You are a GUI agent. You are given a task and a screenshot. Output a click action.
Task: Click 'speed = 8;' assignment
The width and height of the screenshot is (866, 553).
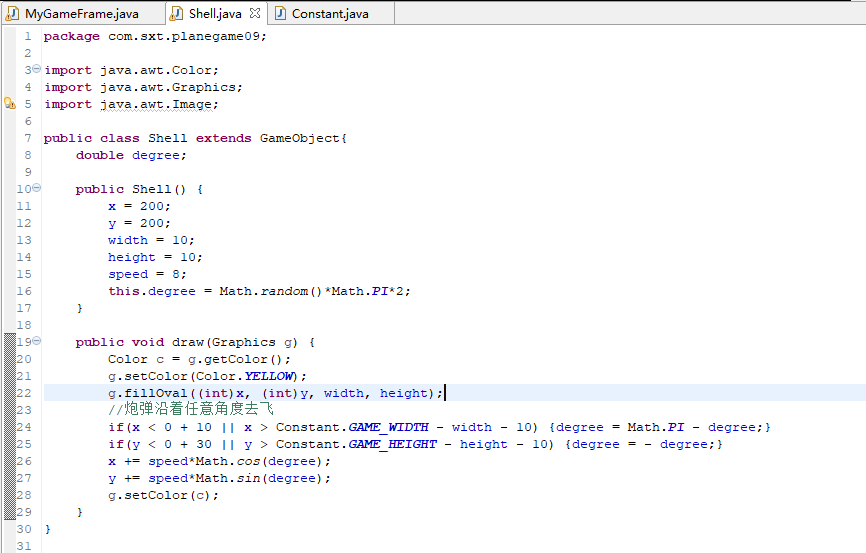(x=147, y=275)
